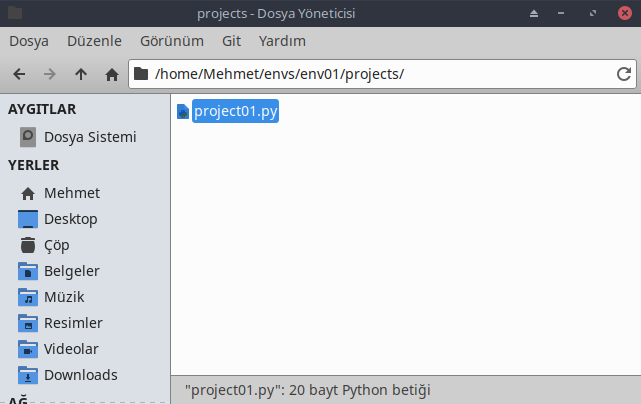
Task: Open the Görünüm menu
Action: 172,41
